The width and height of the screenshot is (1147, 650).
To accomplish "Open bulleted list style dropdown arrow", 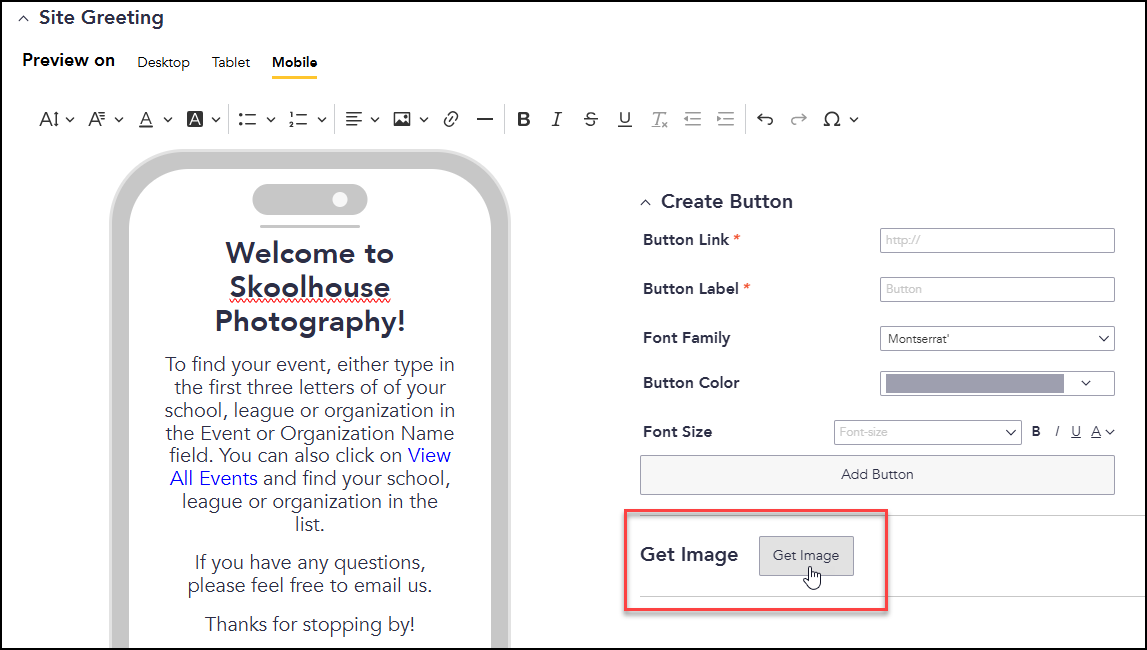I will (271, 120).
